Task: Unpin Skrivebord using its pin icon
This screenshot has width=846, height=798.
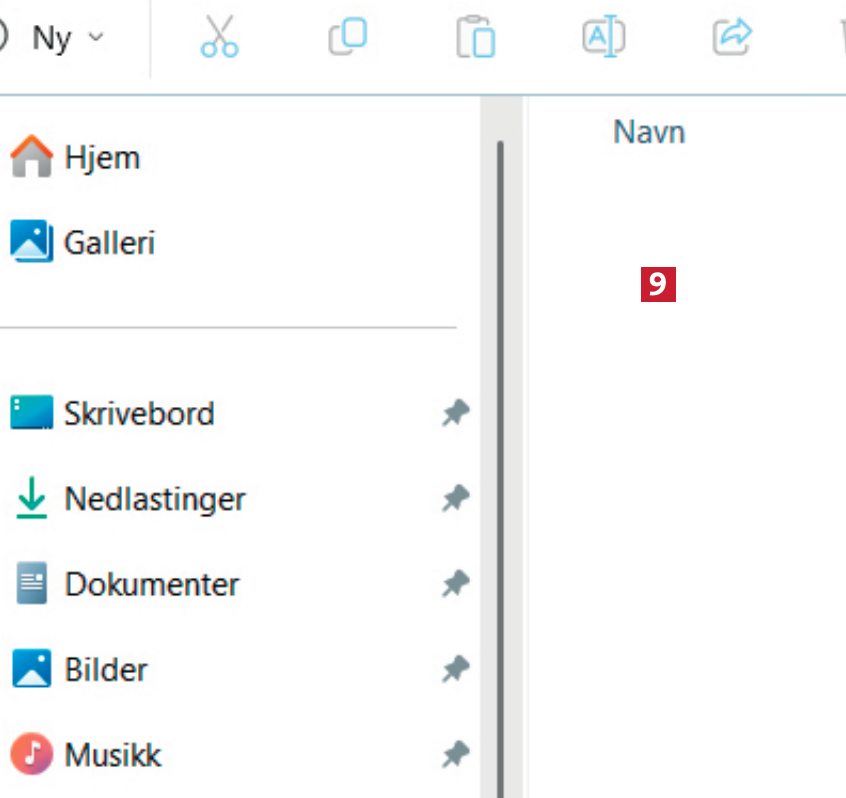Action: 456,413
